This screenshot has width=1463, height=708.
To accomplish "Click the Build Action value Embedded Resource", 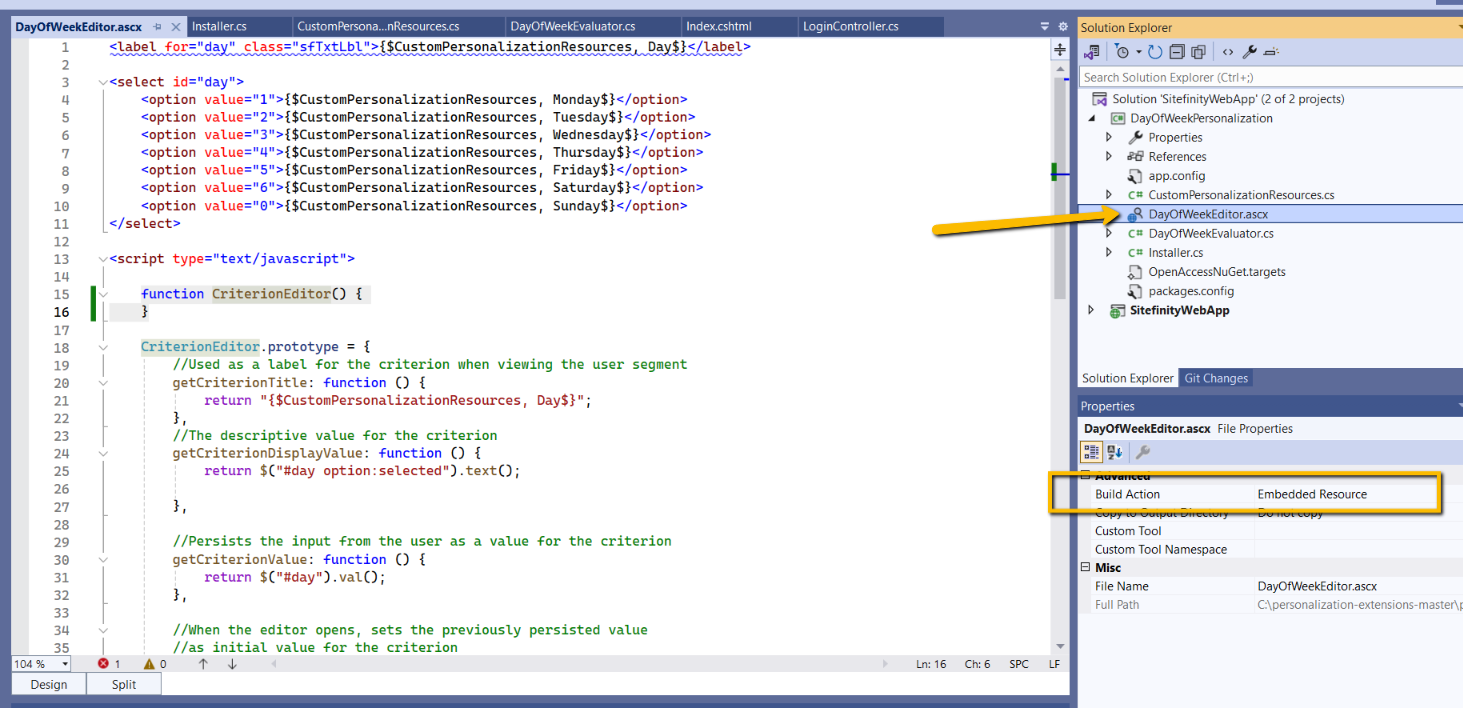I will [x=1312, y=494].
